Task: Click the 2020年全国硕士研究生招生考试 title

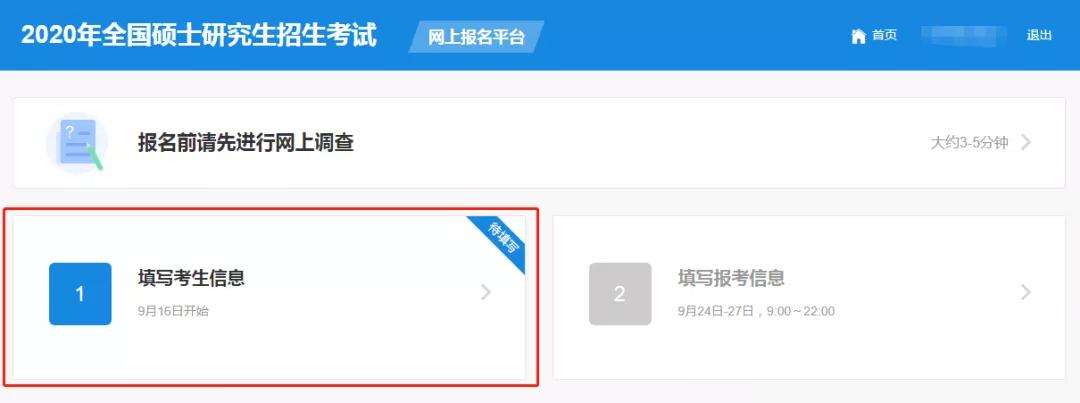Action: point(199,35)
